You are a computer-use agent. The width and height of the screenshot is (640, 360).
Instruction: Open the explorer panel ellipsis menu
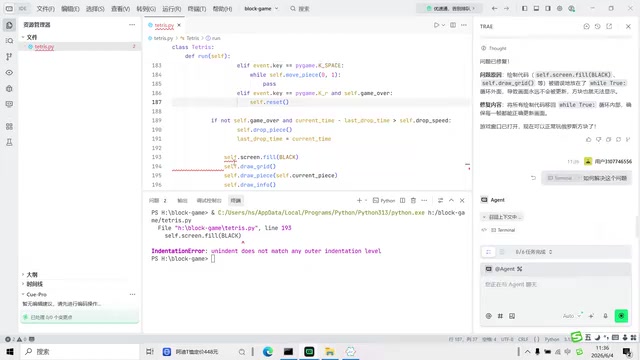(132, 25)
